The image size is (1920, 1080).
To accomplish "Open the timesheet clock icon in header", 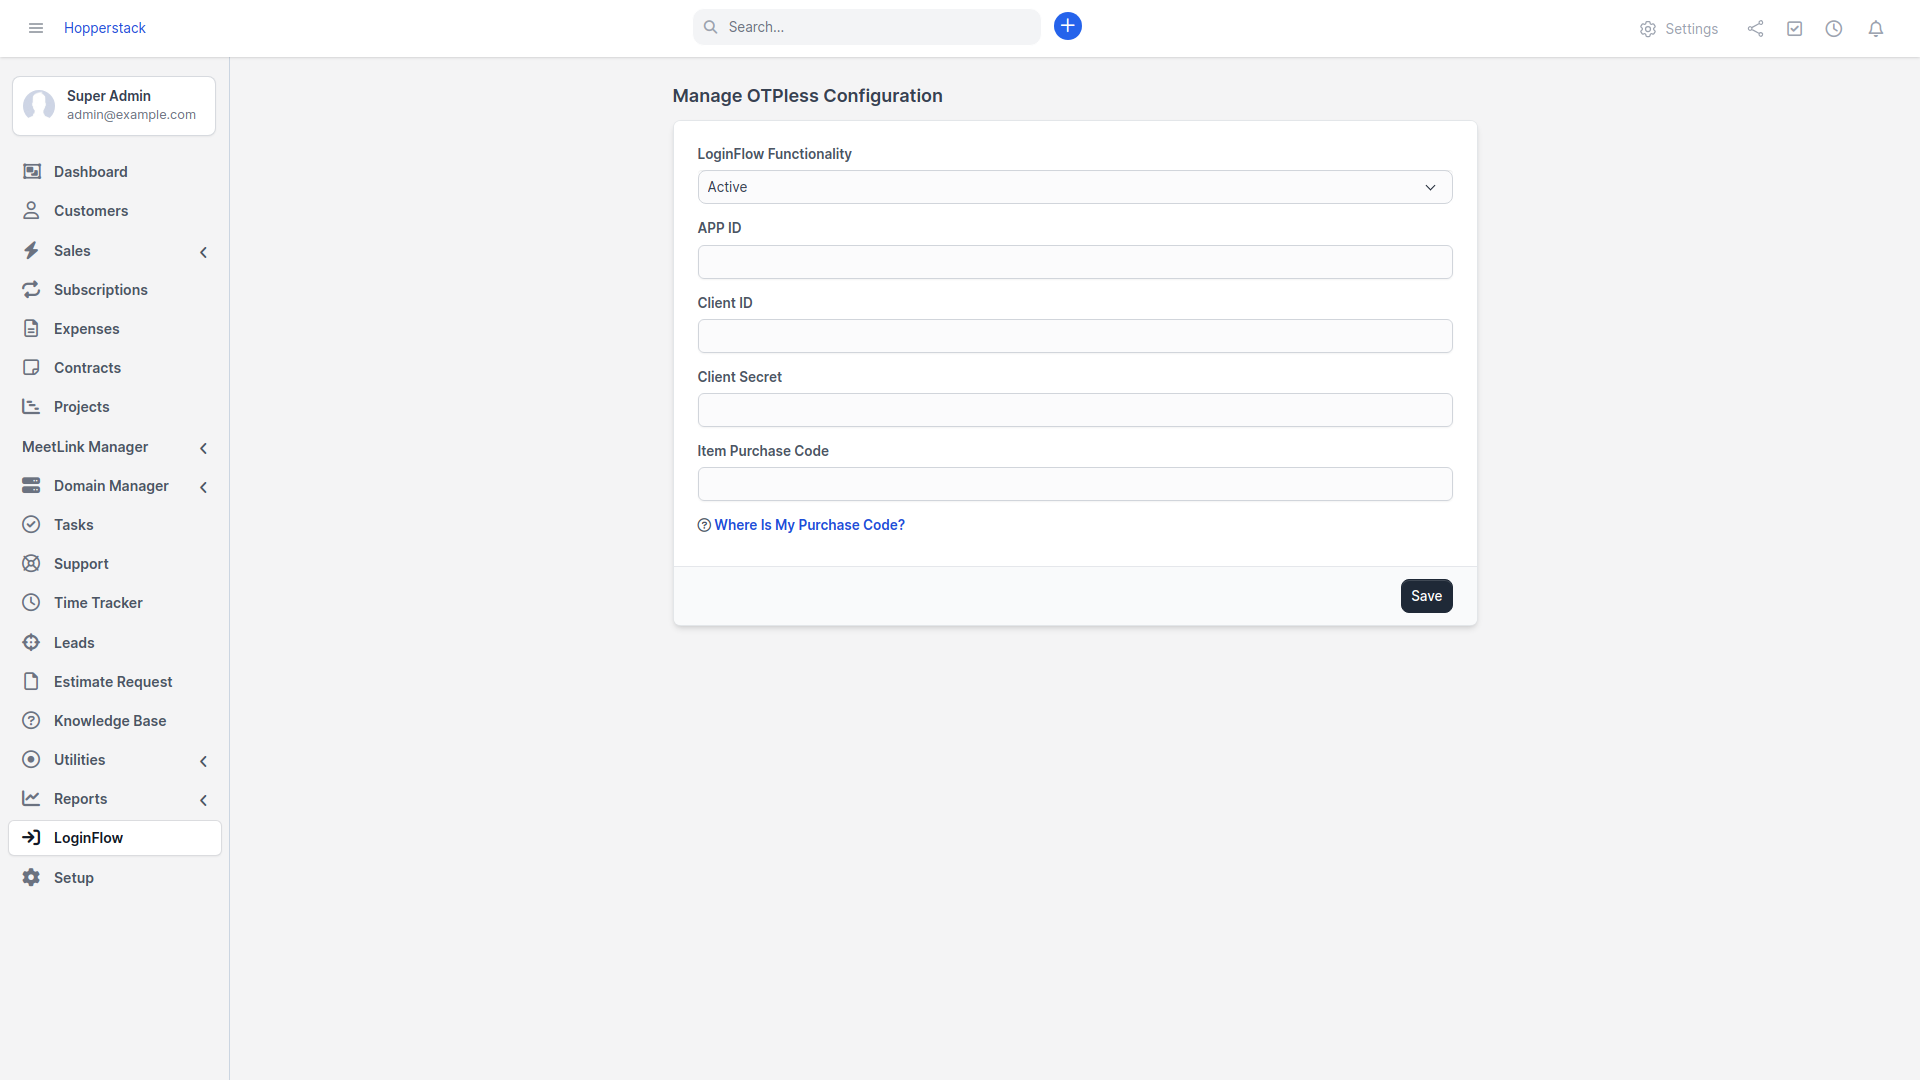I will (1834, 29).
